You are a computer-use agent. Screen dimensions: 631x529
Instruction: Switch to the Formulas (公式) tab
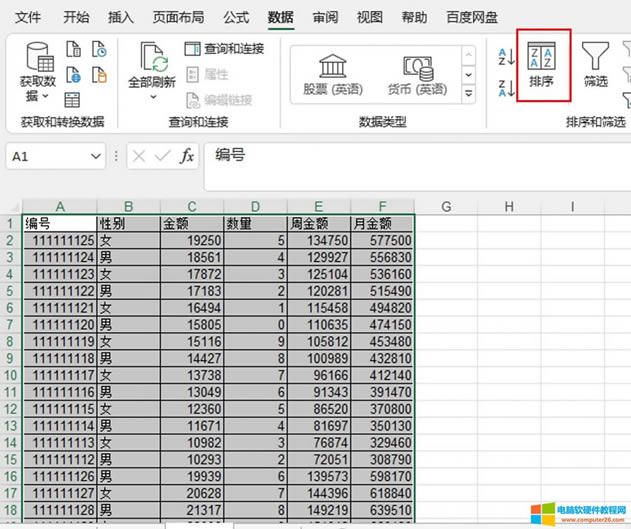[236, 17]
